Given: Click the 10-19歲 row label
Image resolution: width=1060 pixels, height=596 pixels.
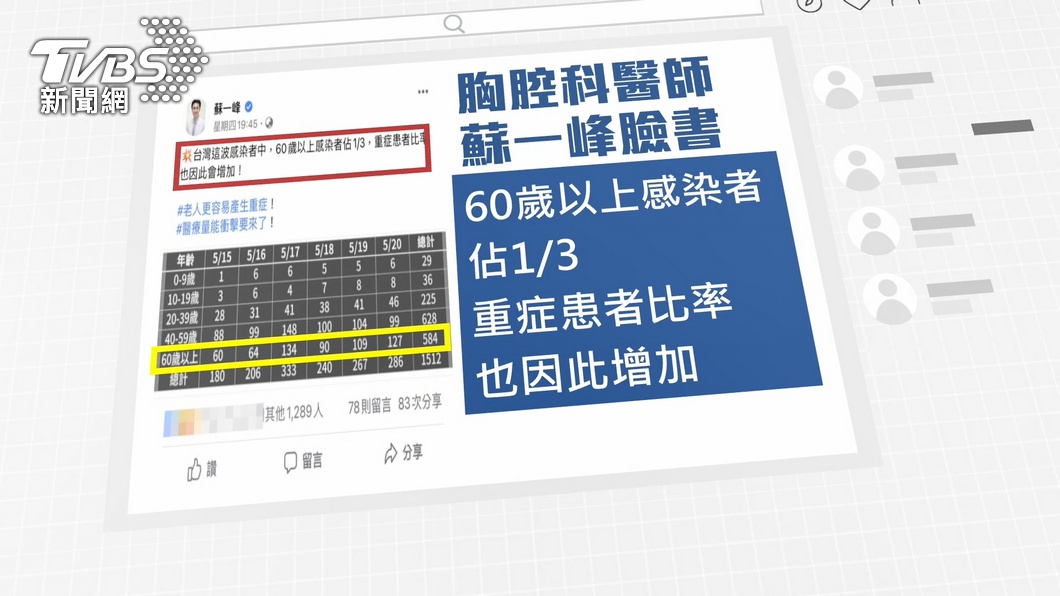Looking at the screenshot, I should (183, 299).
